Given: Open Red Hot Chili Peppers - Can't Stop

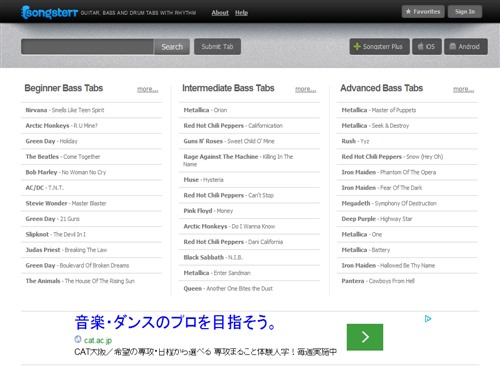Looking at the screenshot, I should [229, 195].
